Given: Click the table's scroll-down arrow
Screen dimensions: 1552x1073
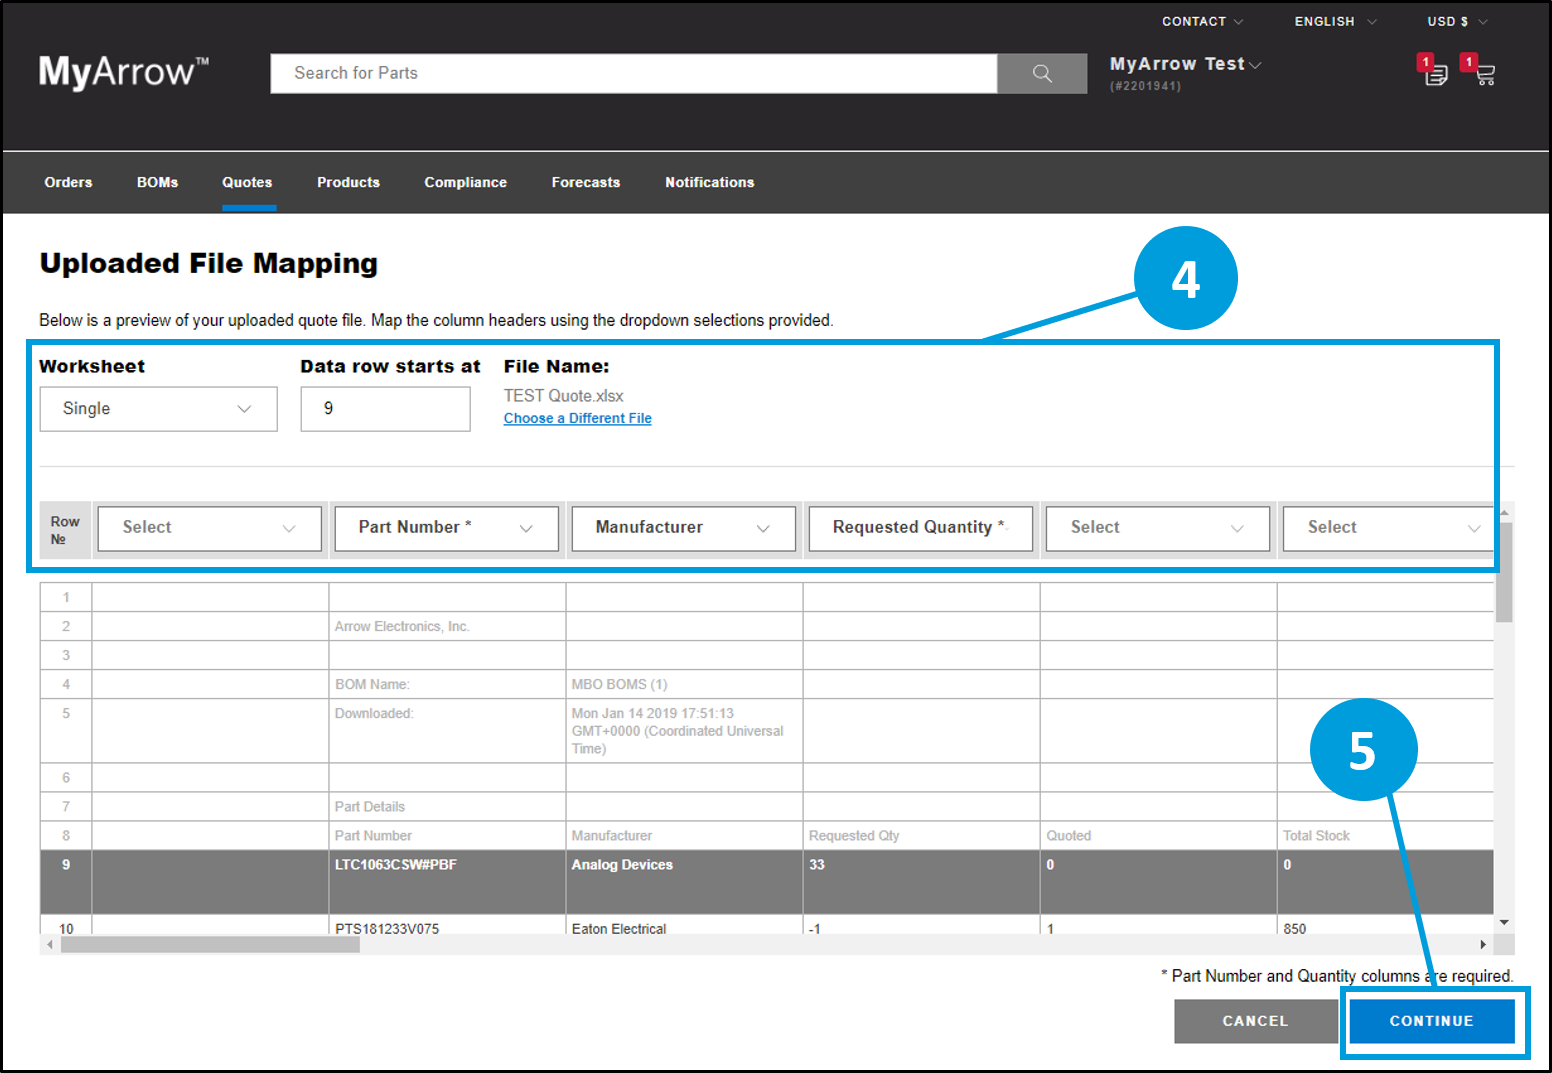Looking at the screenshot, I should [1504, 922].
